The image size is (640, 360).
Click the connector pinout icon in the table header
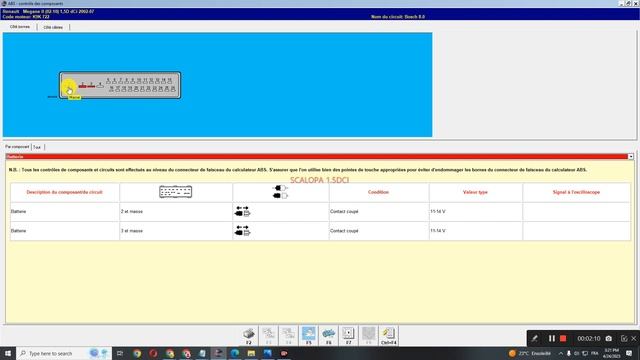pyautogui.click(x=176, y=192)
